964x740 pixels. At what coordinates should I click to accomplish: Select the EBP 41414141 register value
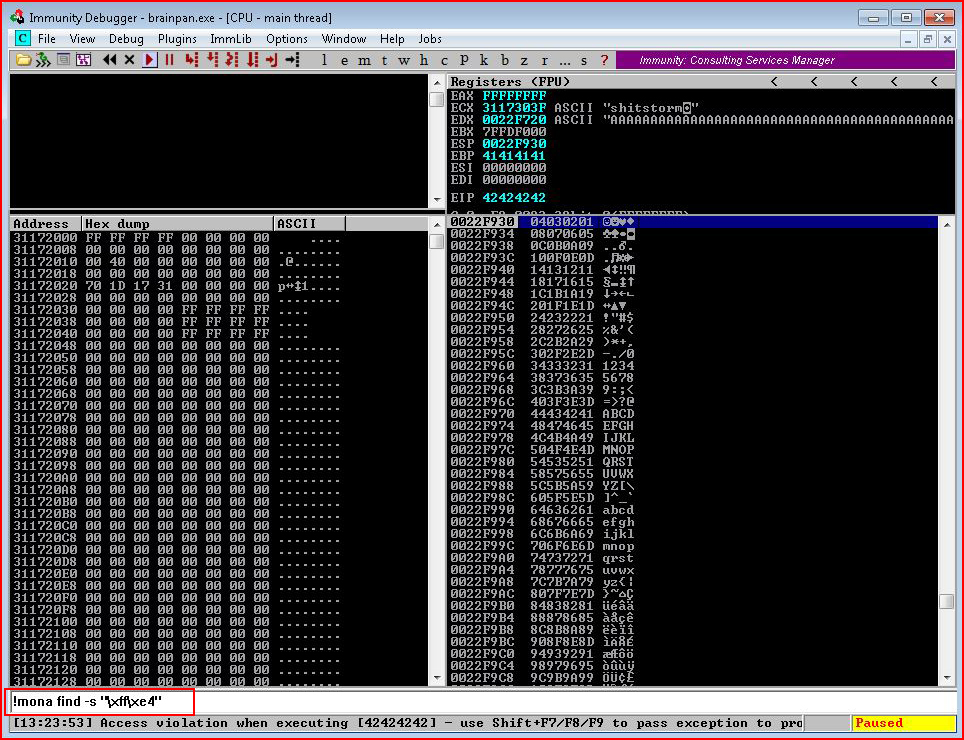tap(514, 156)
